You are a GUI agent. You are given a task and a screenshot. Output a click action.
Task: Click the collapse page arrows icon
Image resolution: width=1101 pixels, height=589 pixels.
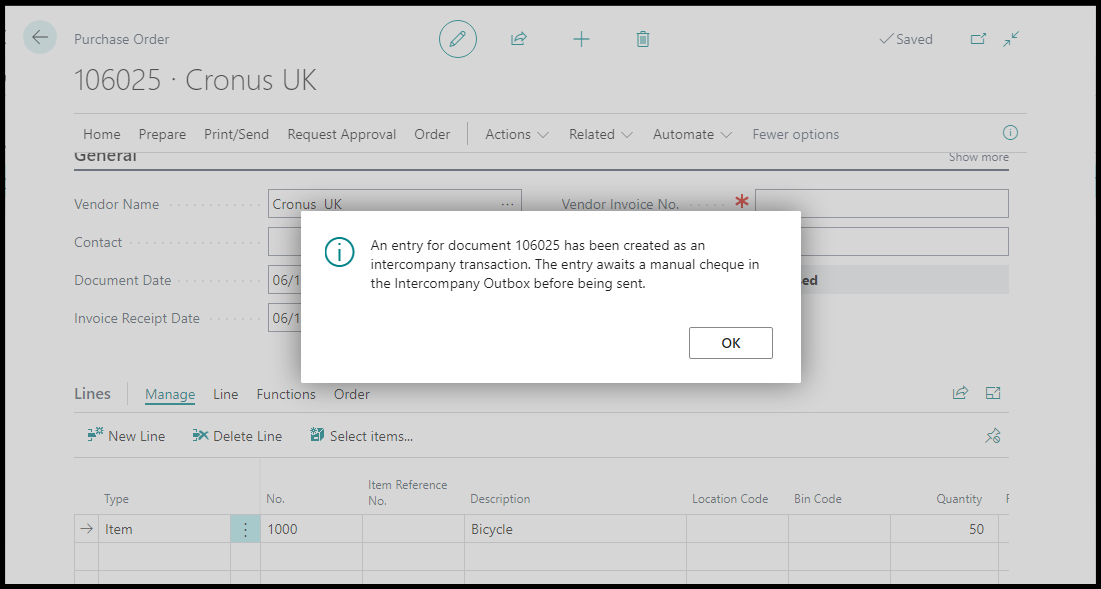click(x=1011, y=39)
